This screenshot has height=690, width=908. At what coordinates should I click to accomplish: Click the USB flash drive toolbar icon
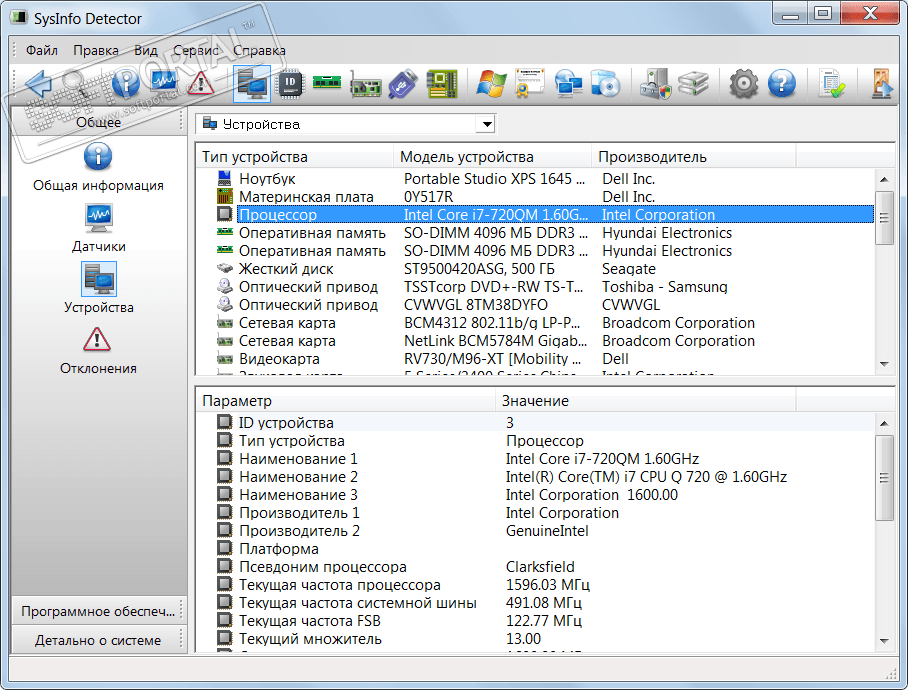(403, 84)
